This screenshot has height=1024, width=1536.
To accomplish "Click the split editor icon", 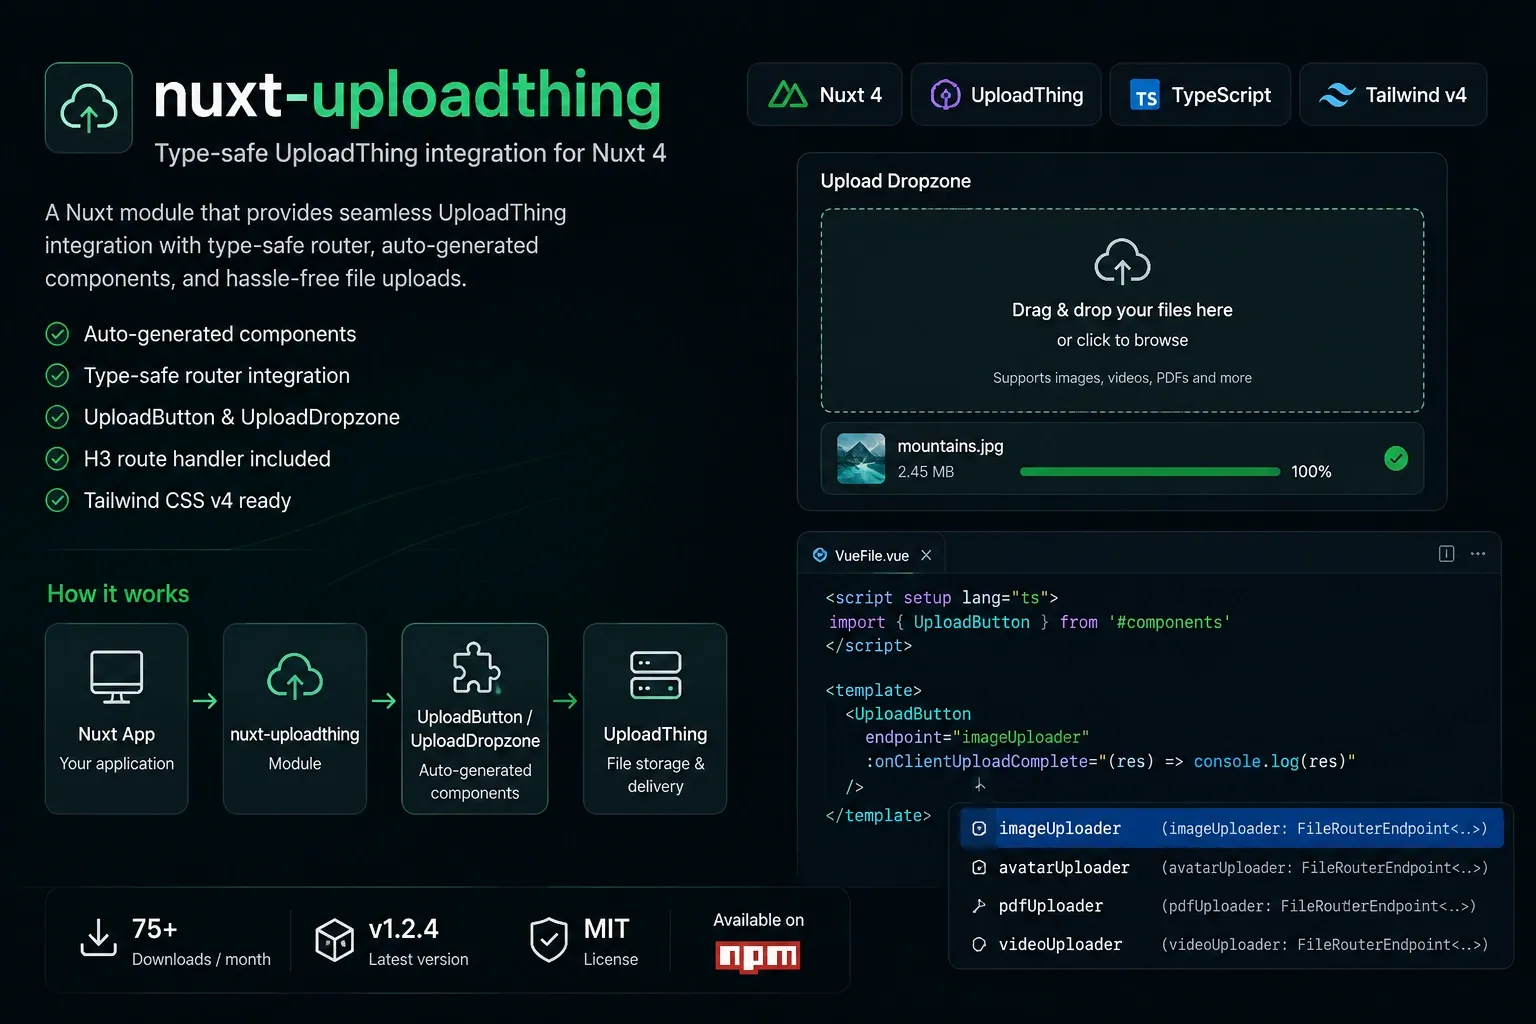I will pos(1446,554).
